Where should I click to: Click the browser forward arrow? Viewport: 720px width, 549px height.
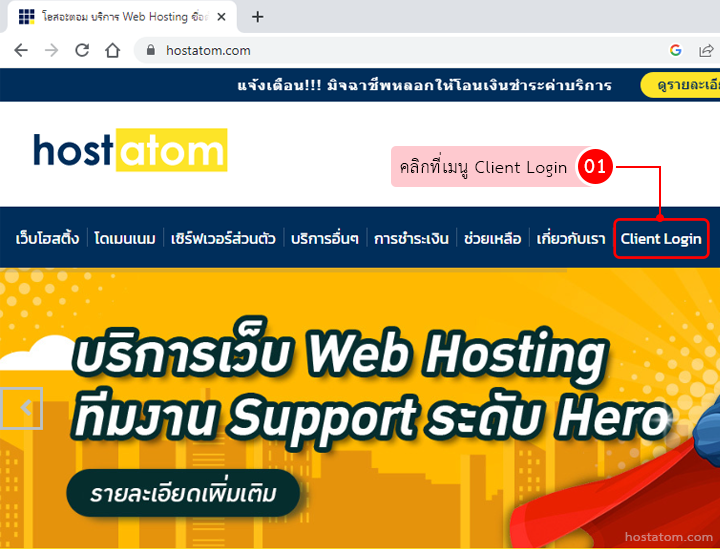(51, 50)
